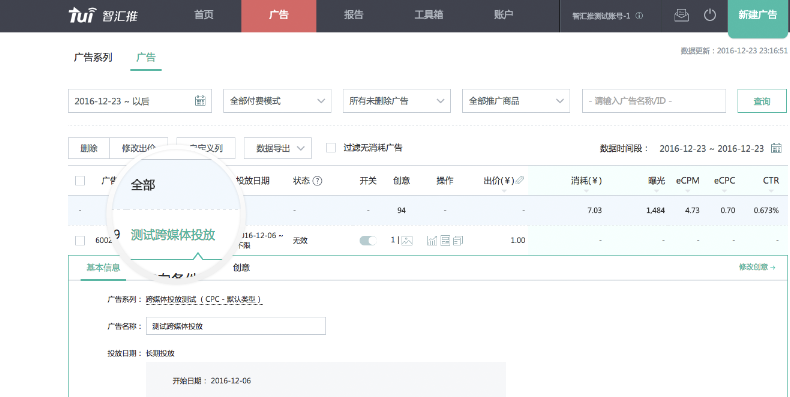Toggle the 开关 switch in the ad row
The image size is (790, 397).
pos(368,241)
